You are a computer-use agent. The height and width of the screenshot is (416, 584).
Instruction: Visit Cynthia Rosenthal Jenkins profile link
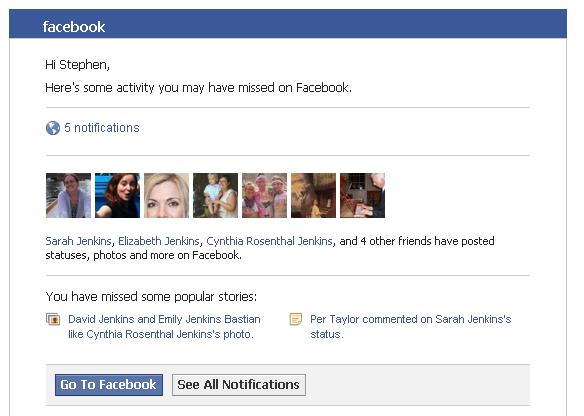tap(269, 241)
